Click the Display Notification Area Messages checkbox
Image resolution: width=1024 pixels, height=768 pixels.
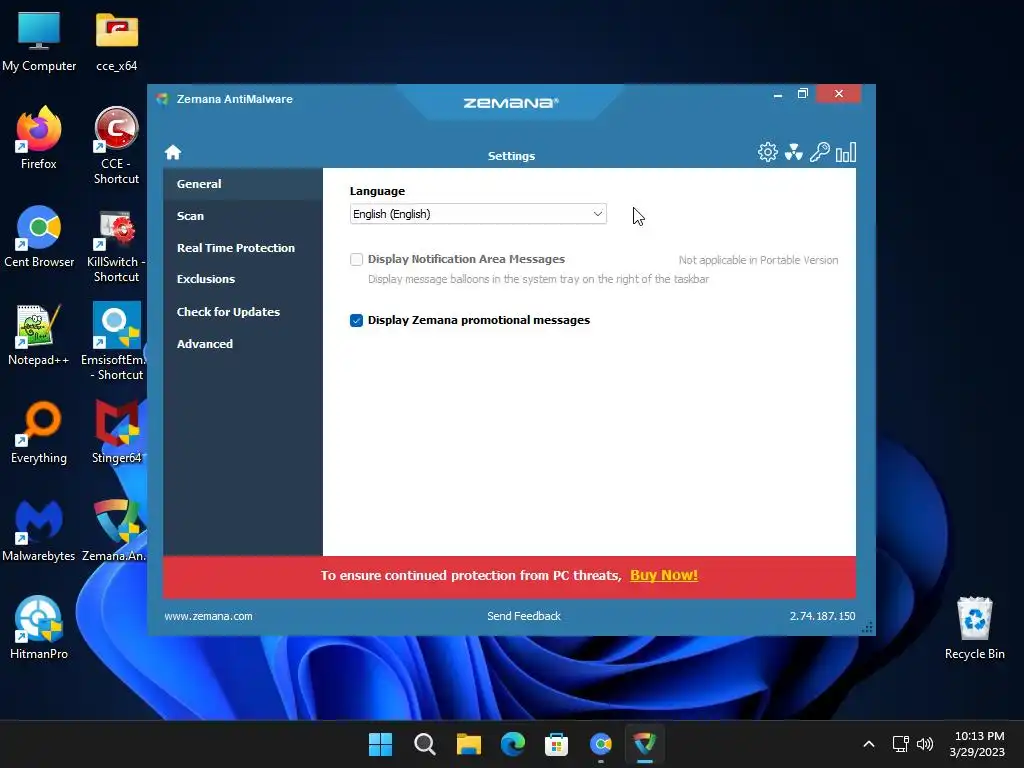coord(356,259)
